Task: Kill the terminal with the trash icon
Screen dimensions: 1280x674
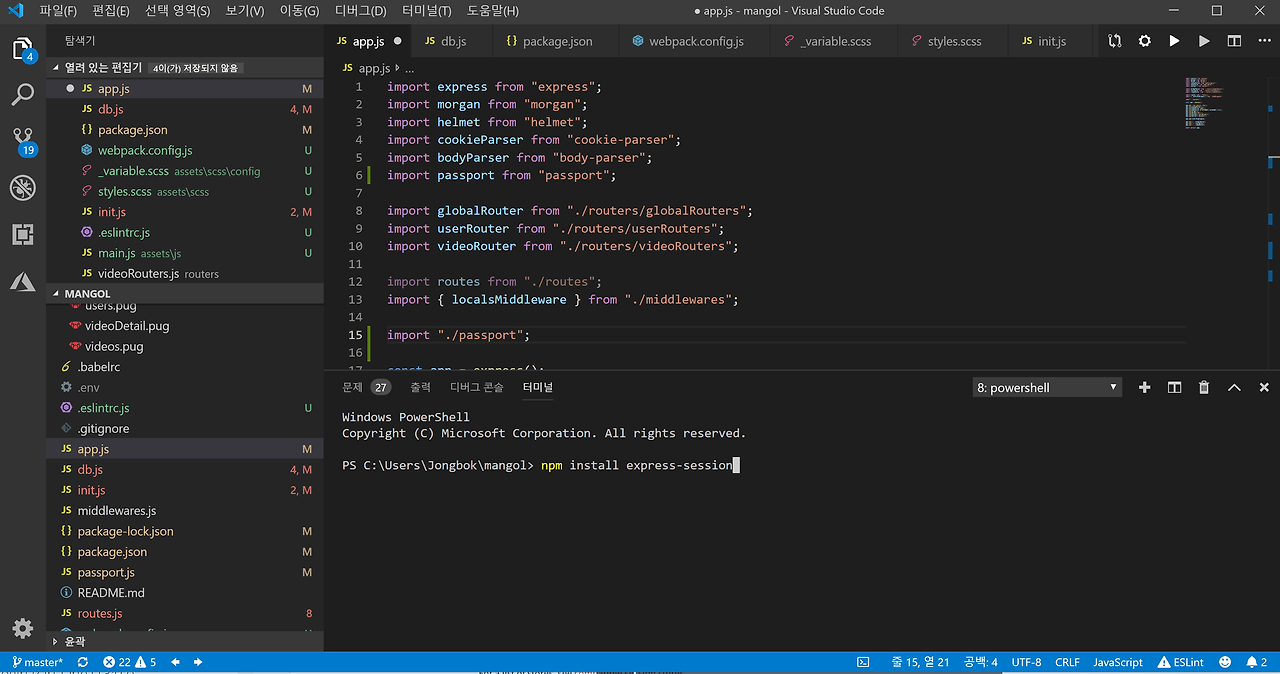Action: pos(1204,387)
